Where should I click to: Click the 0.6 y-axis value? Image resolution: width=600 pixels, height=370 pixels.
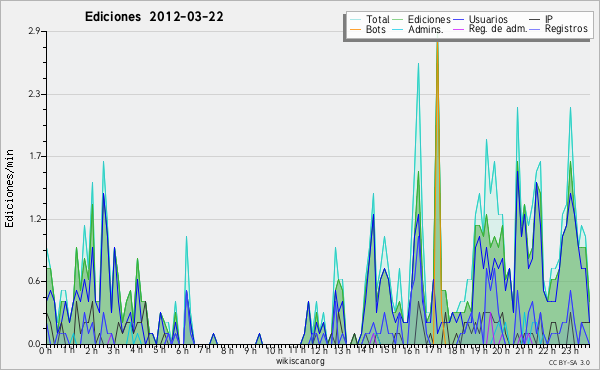[x=34, y=281]
